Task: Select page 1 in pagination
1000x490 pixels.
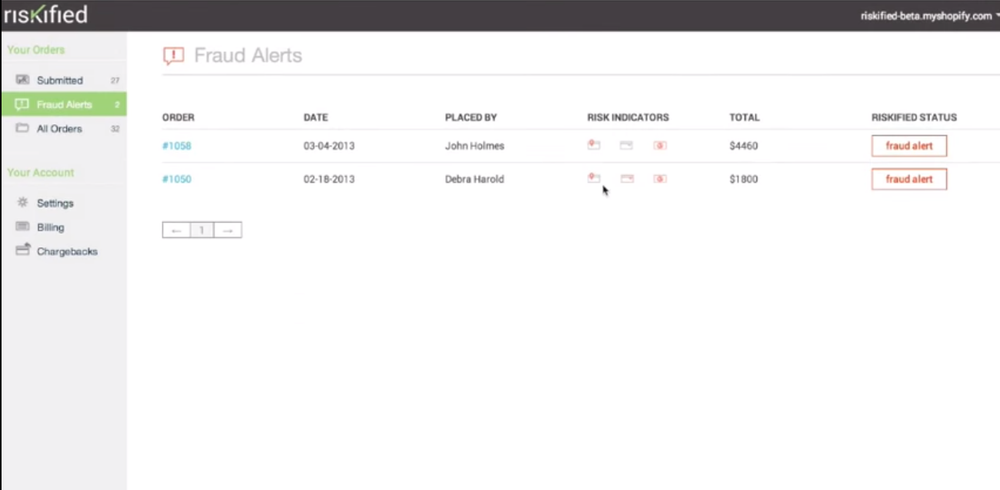Action: [x=202, y=230]
